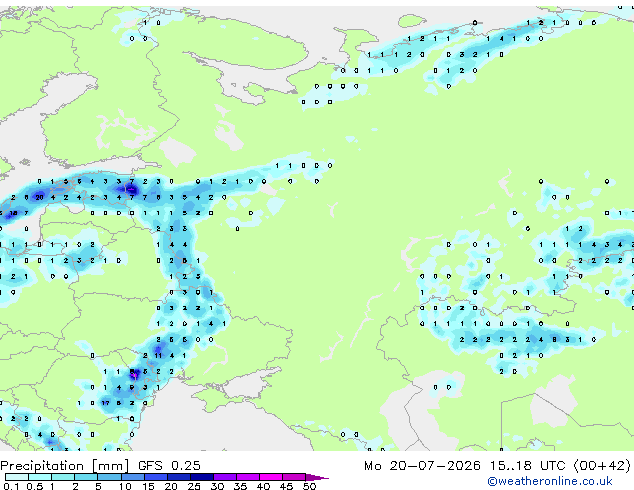Click the 'Mo 20-07-2026' date text

(422, 466)
